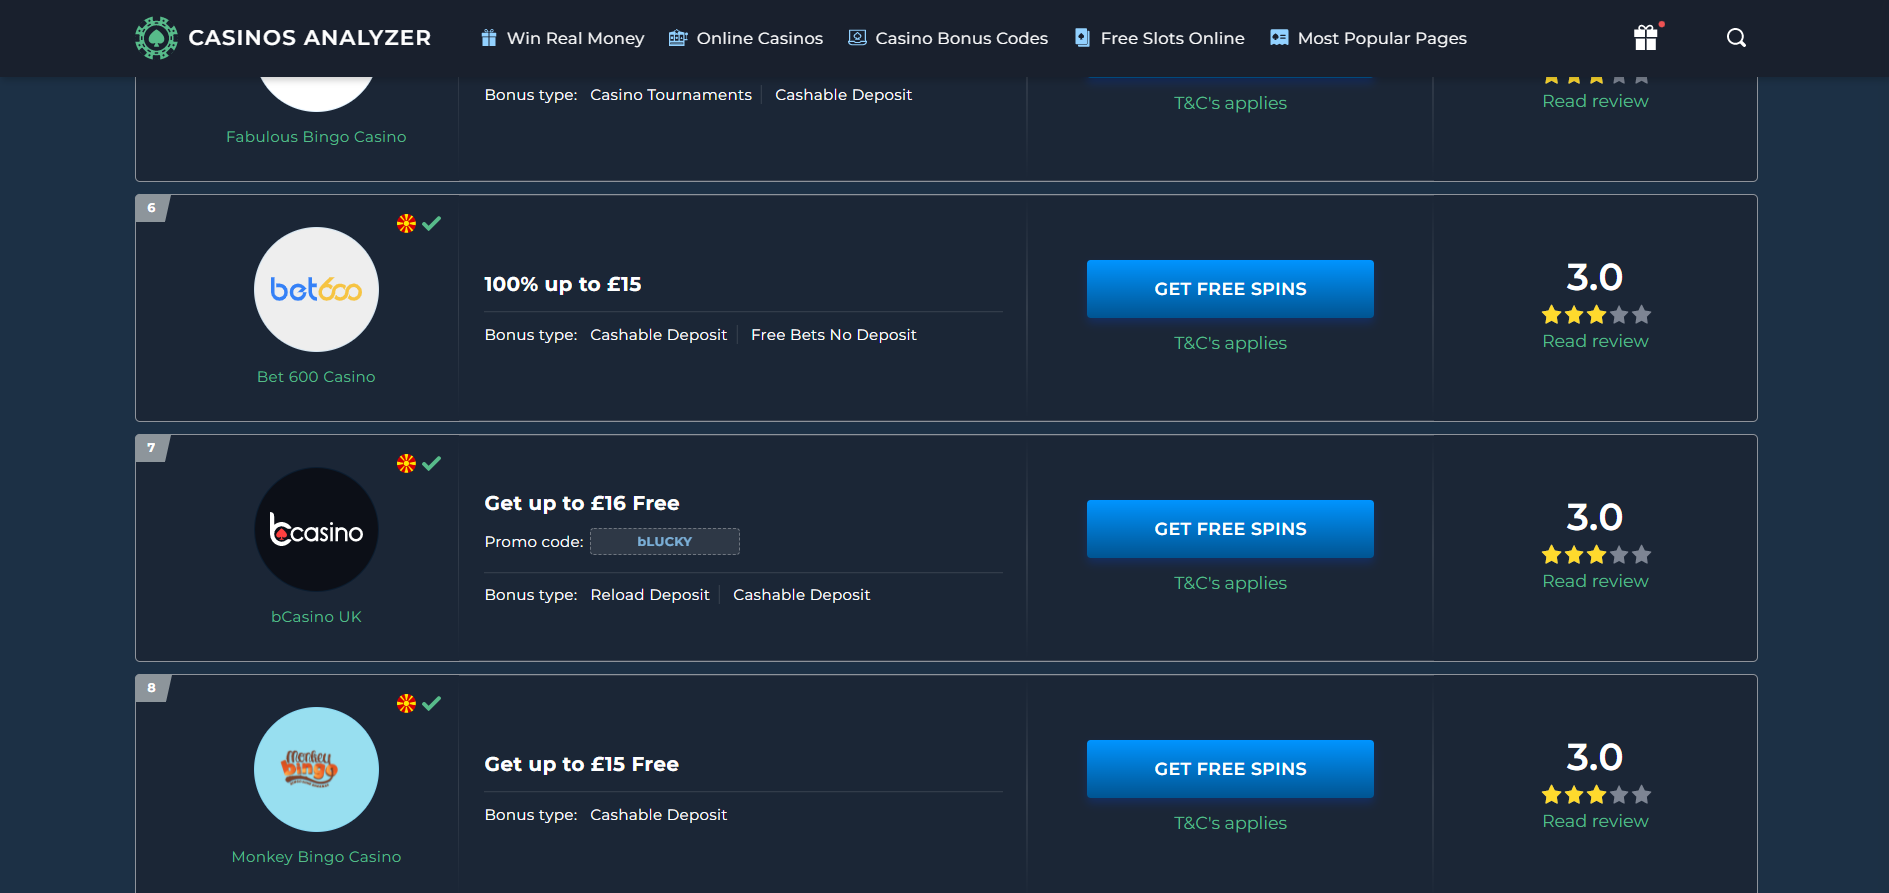Image resolution: width=1889 pixels, height=893 pixels.
Task: View T&C's applies for bCasino UK
Action: (x=1230, y=583)
